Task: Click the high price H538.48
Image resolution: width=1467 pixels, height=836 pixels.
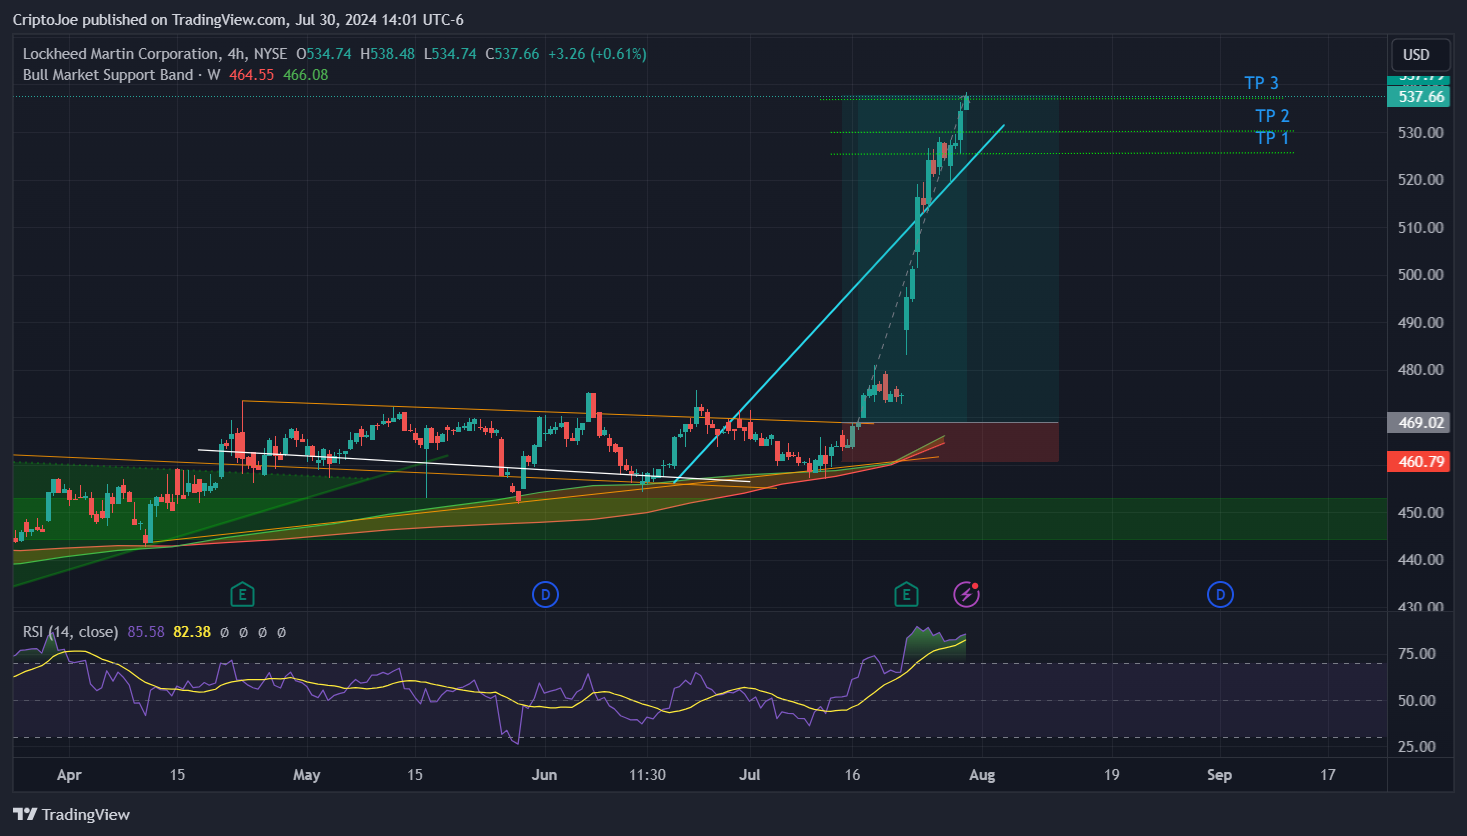Action: [387, 54]
